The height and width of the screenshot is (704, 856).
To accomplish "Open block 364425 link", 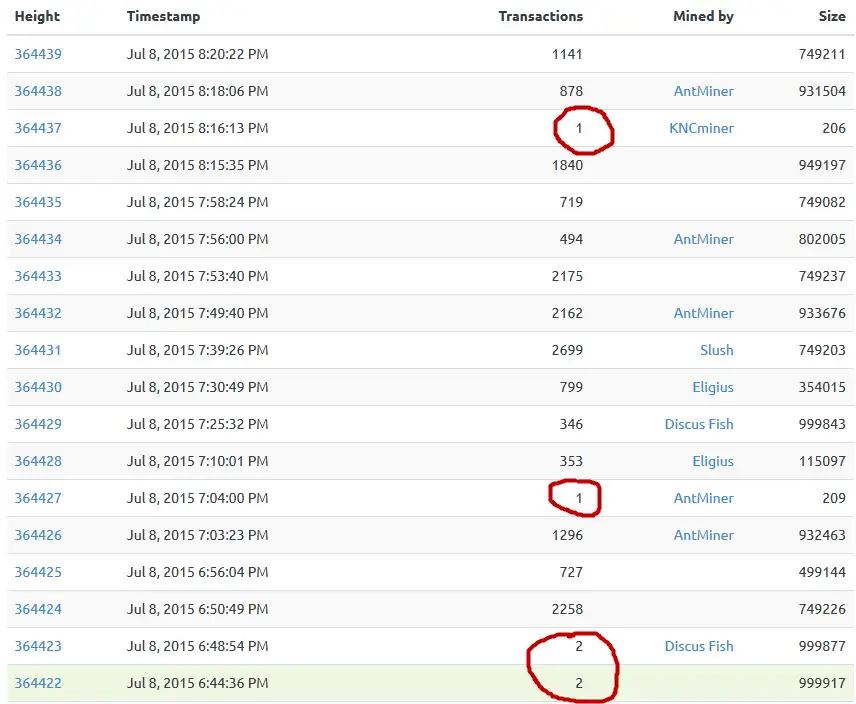I will point(38,572).
